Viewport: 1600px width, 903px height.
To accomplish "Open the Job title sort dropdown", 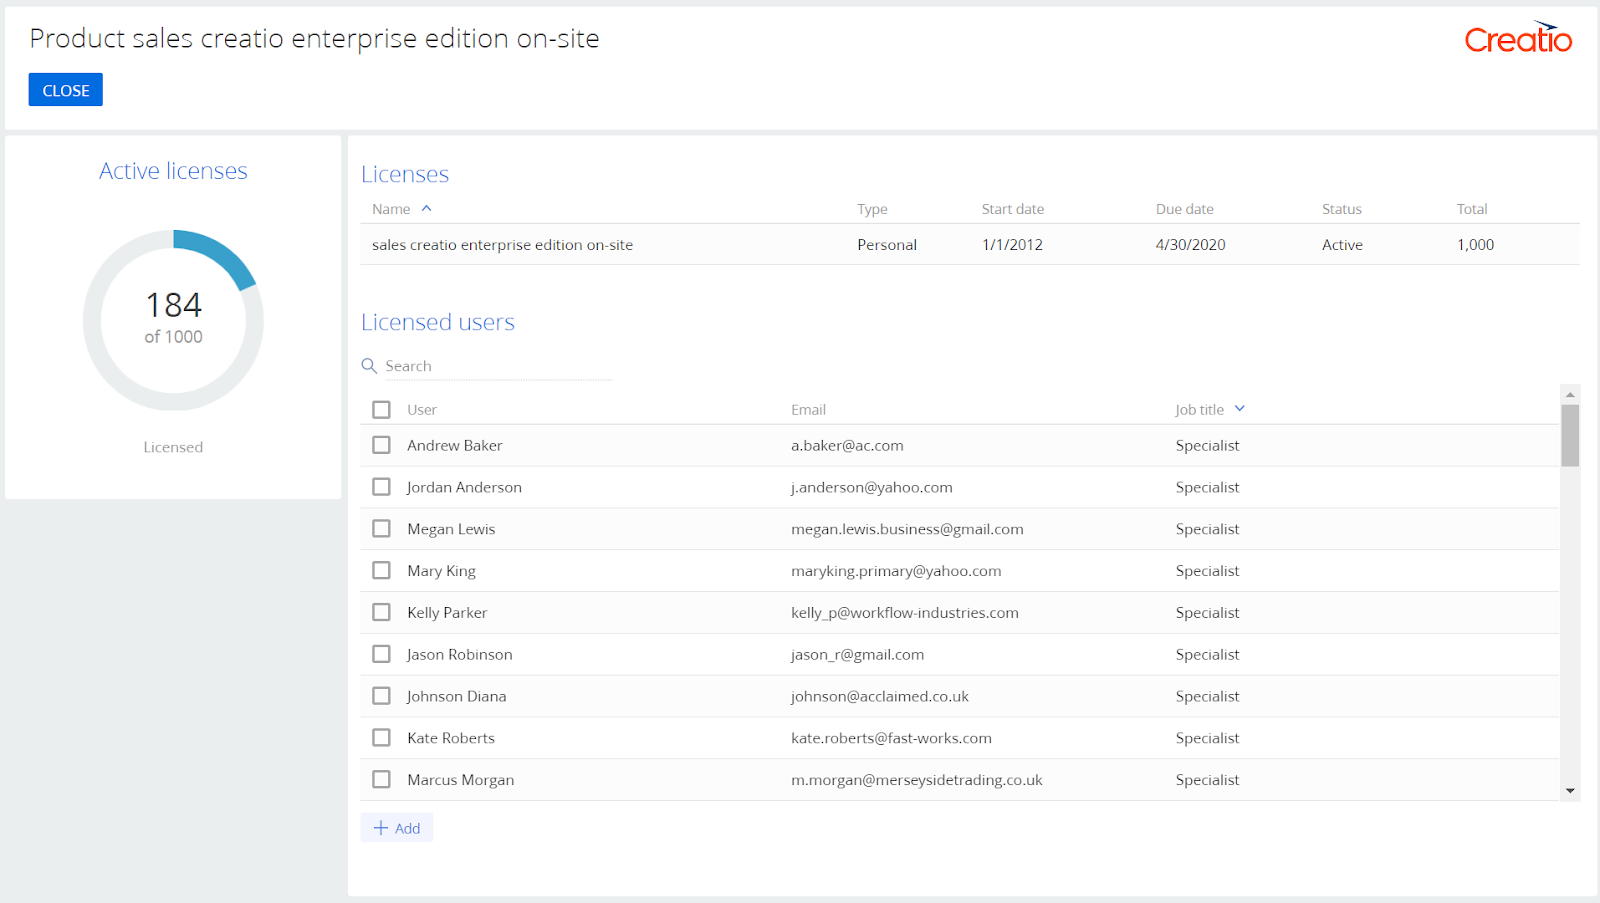I will point(1240,409).
